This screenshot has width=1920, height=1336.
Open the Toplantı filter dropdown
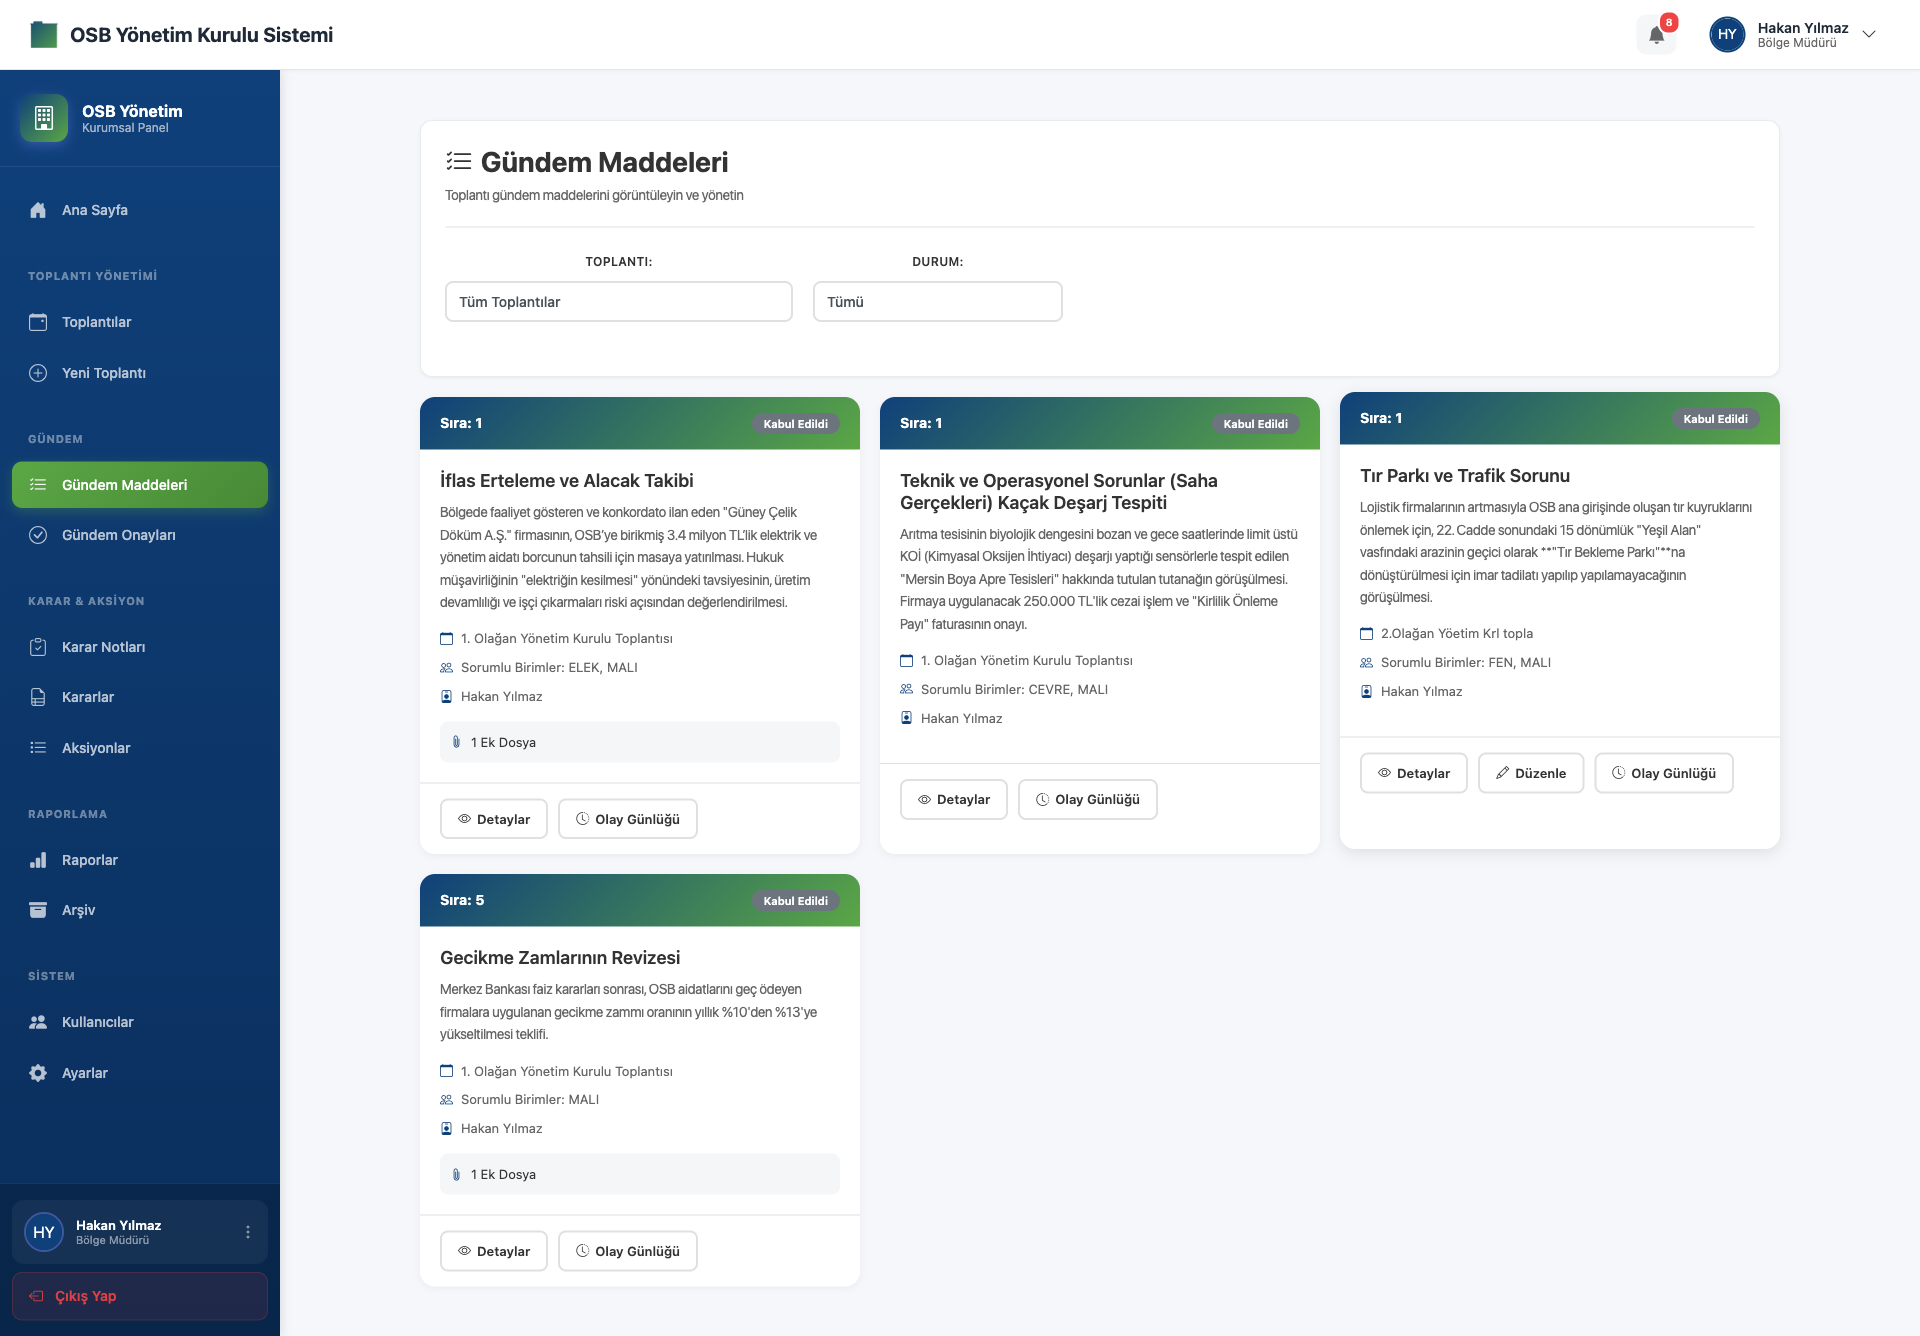(618, 301)
